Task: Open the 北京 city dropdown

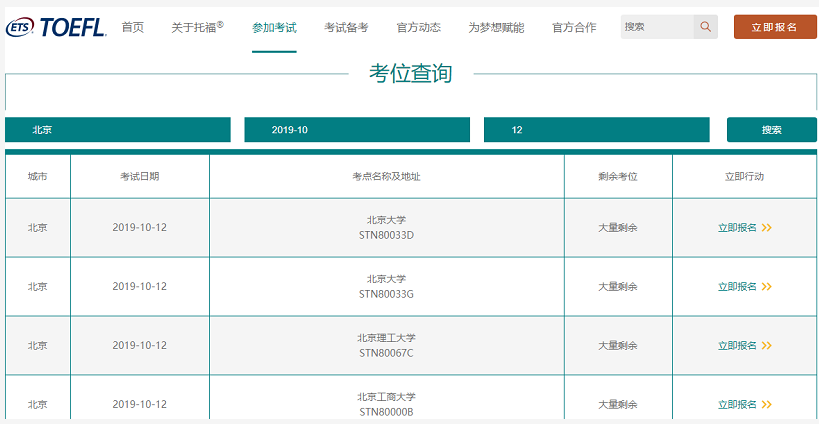Action: tap(118, 130)
